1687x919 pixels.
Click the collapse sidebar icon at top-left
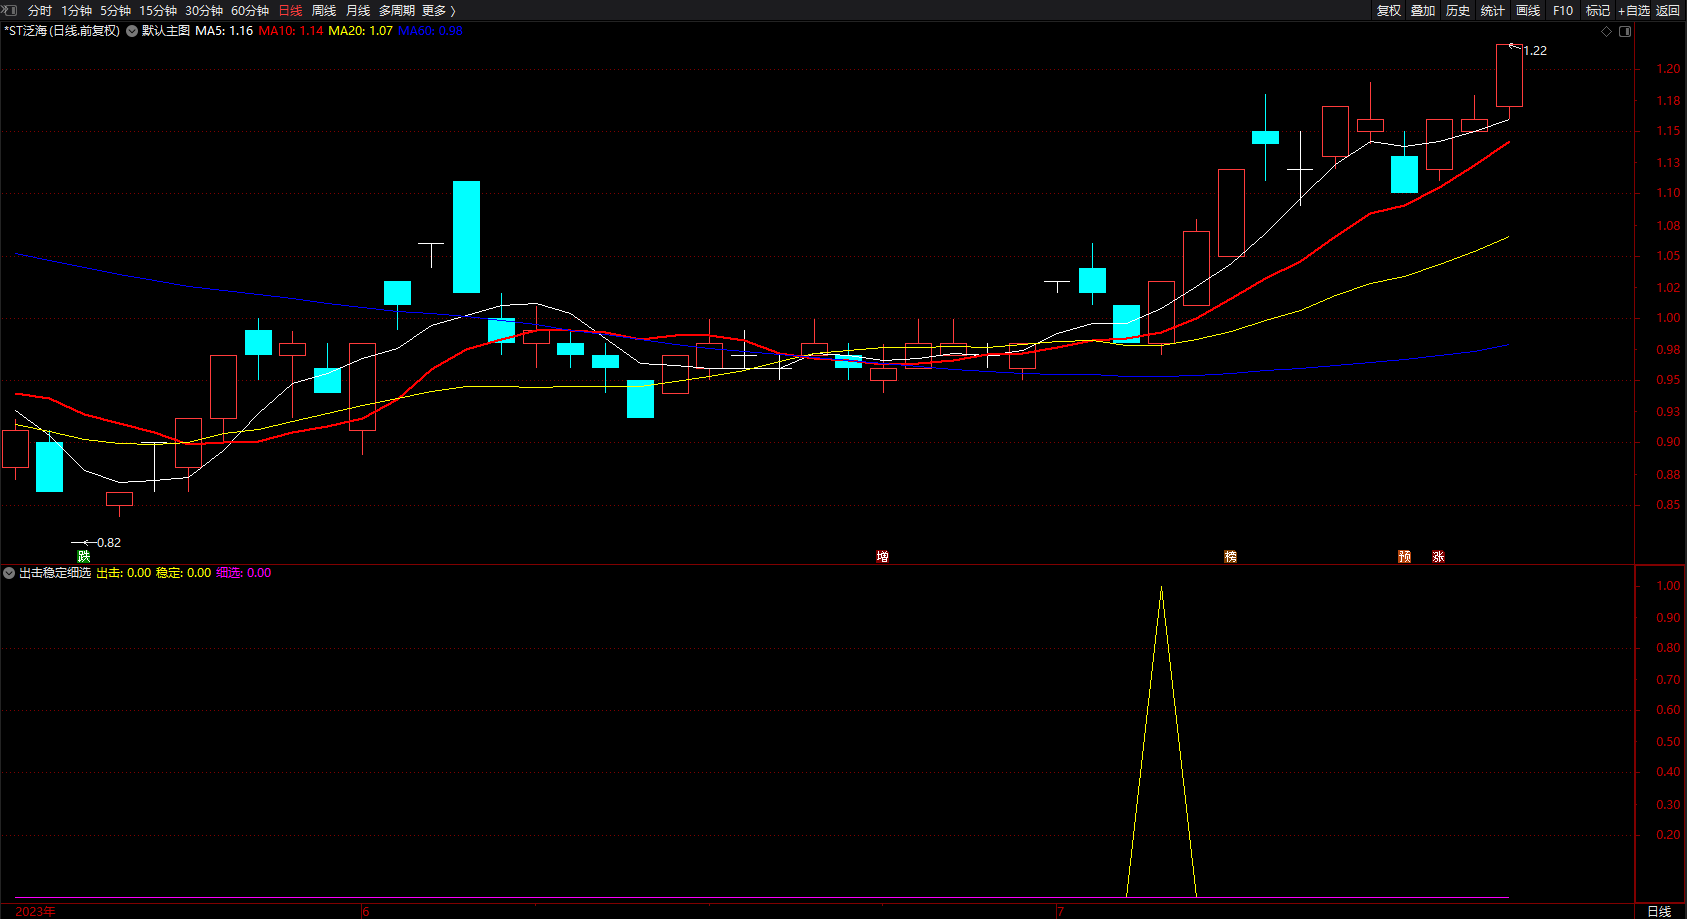(10, 10)
